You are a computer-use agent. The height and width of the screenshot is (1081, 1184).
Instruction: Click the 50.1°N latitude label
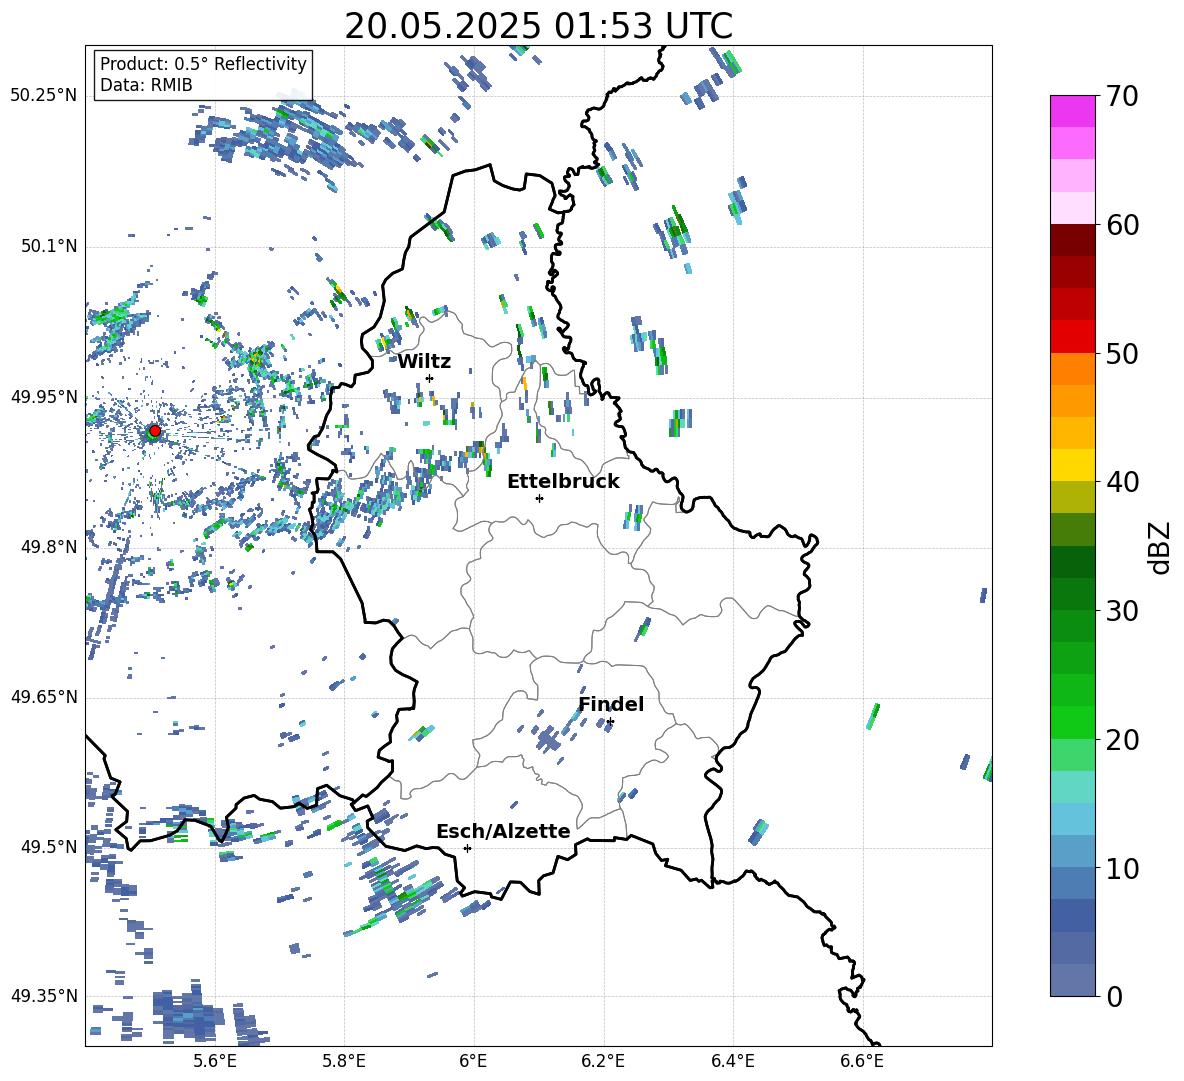(x=49, y=246)
